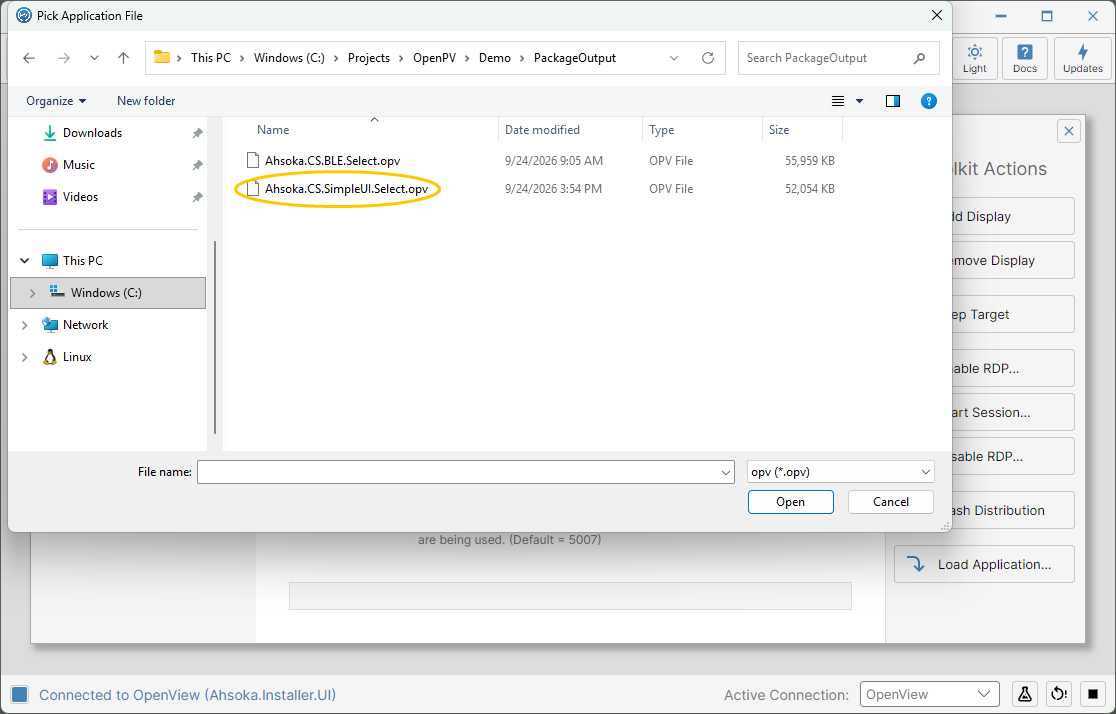Select file Ahsoka.CS.BLE.Select.opv
Viewport: 1116px width, 714px height.
pos(332,161)
